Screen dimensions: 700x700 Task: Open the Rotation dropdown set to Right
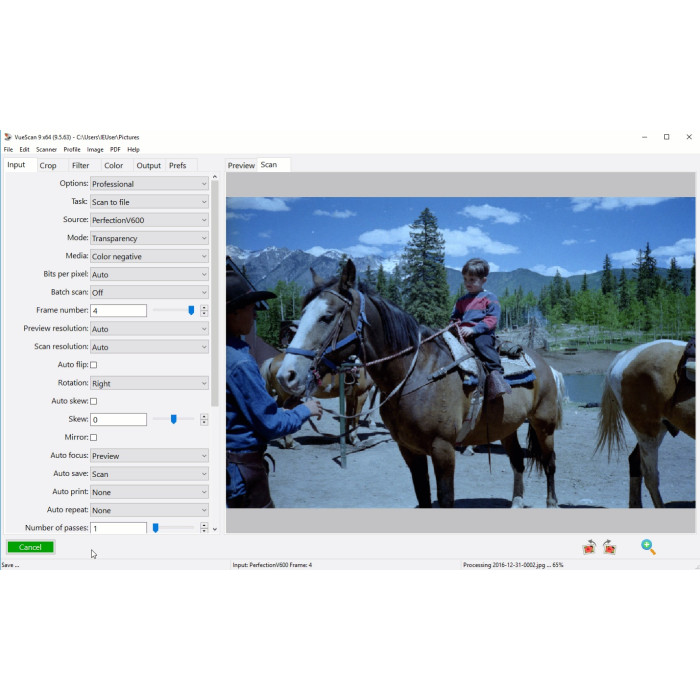point(149,383)
